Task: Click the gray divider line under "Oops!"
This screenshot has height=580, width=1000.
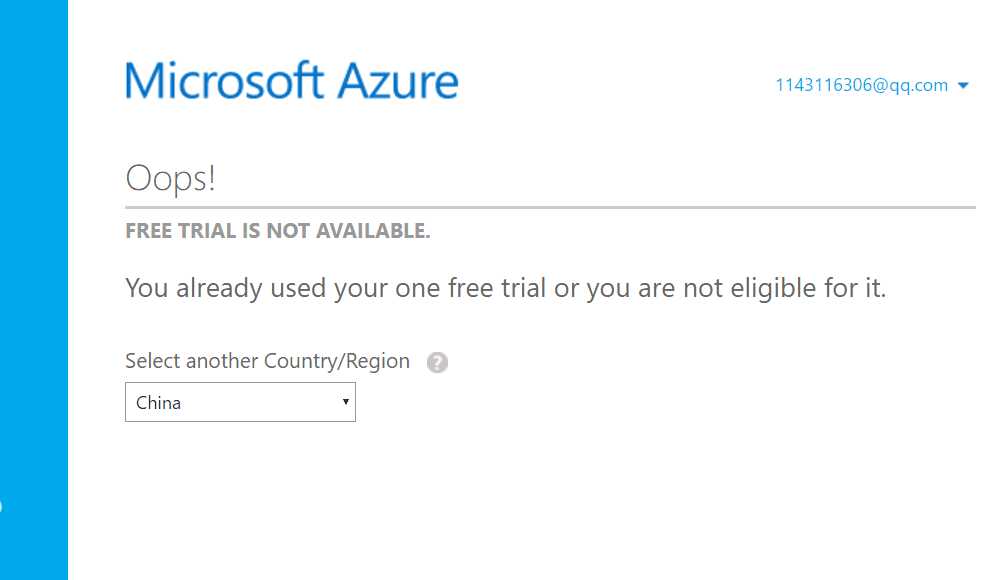Action: click(550, 207)
